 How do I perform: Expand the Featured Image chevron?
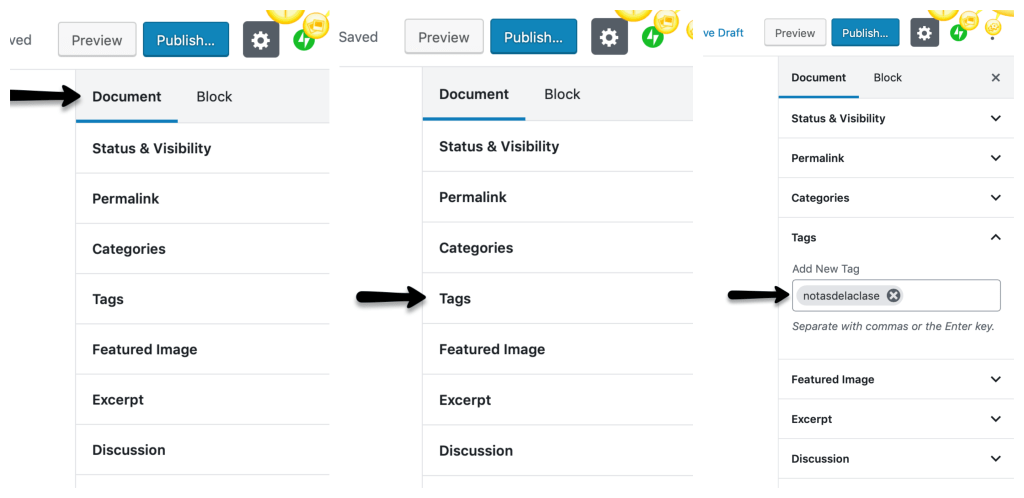point(995,379)
